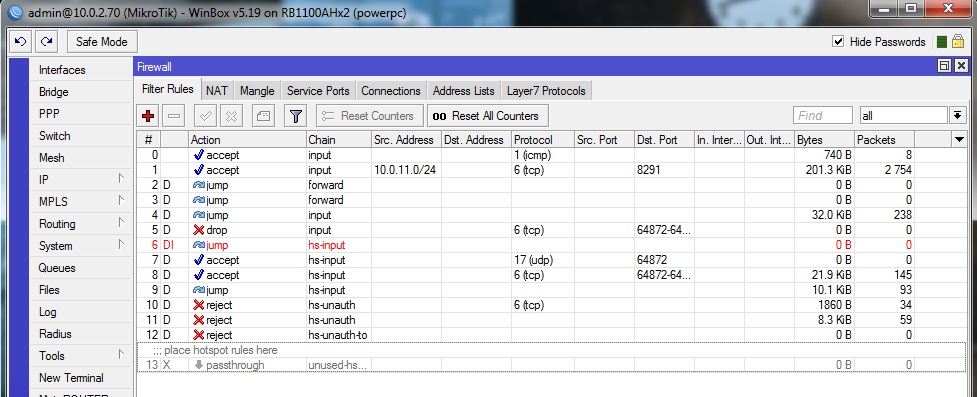This screenshot has height=397, width=977.
Task: Sort by the Packets column header
Action: (x=884, y=140)
